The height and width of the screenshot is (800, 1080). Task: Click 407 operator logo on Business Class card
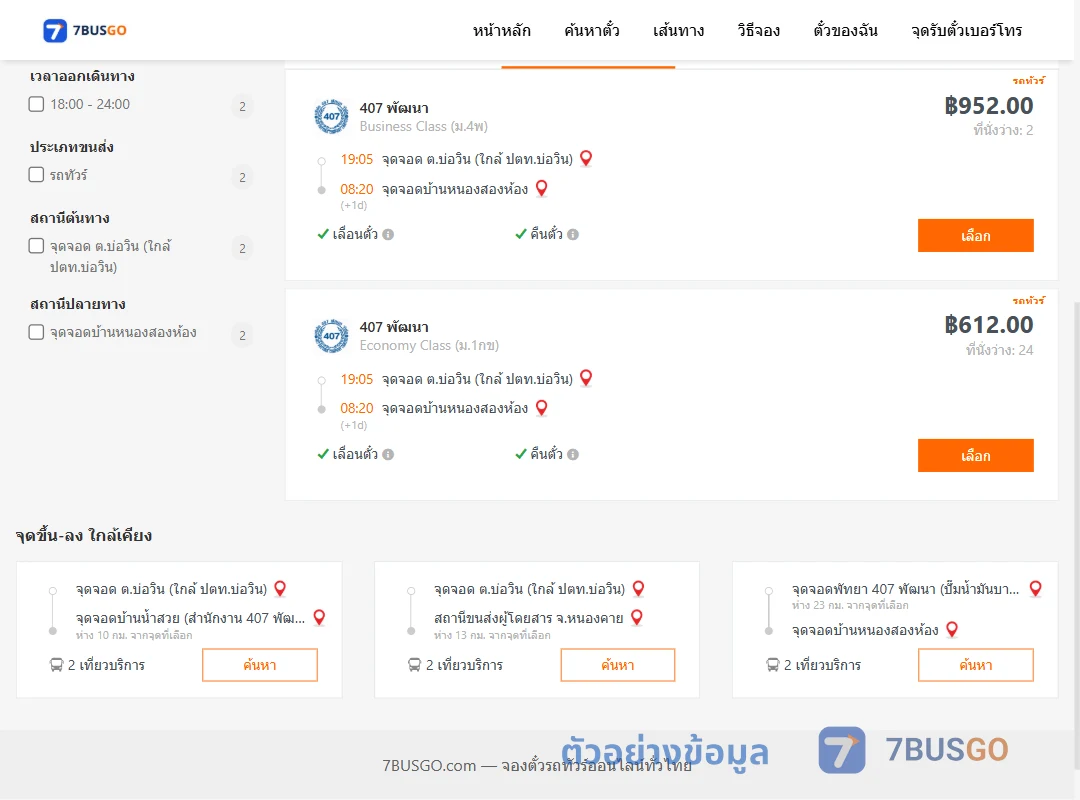tap(331, 116)
